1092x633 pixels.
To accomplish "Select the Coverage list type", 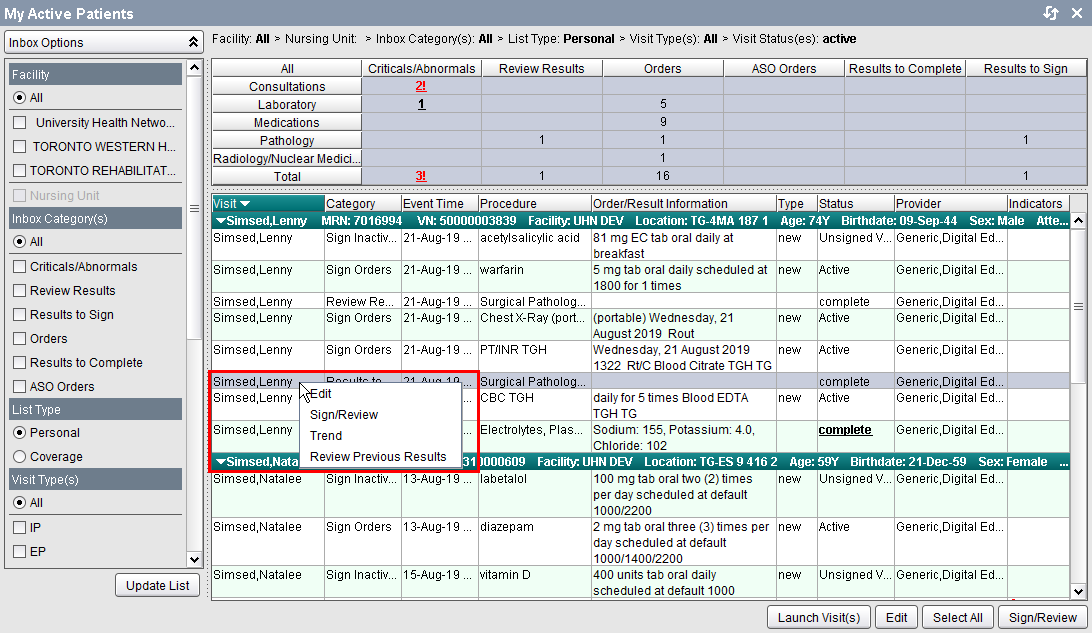I will click(x=20, y=457).
